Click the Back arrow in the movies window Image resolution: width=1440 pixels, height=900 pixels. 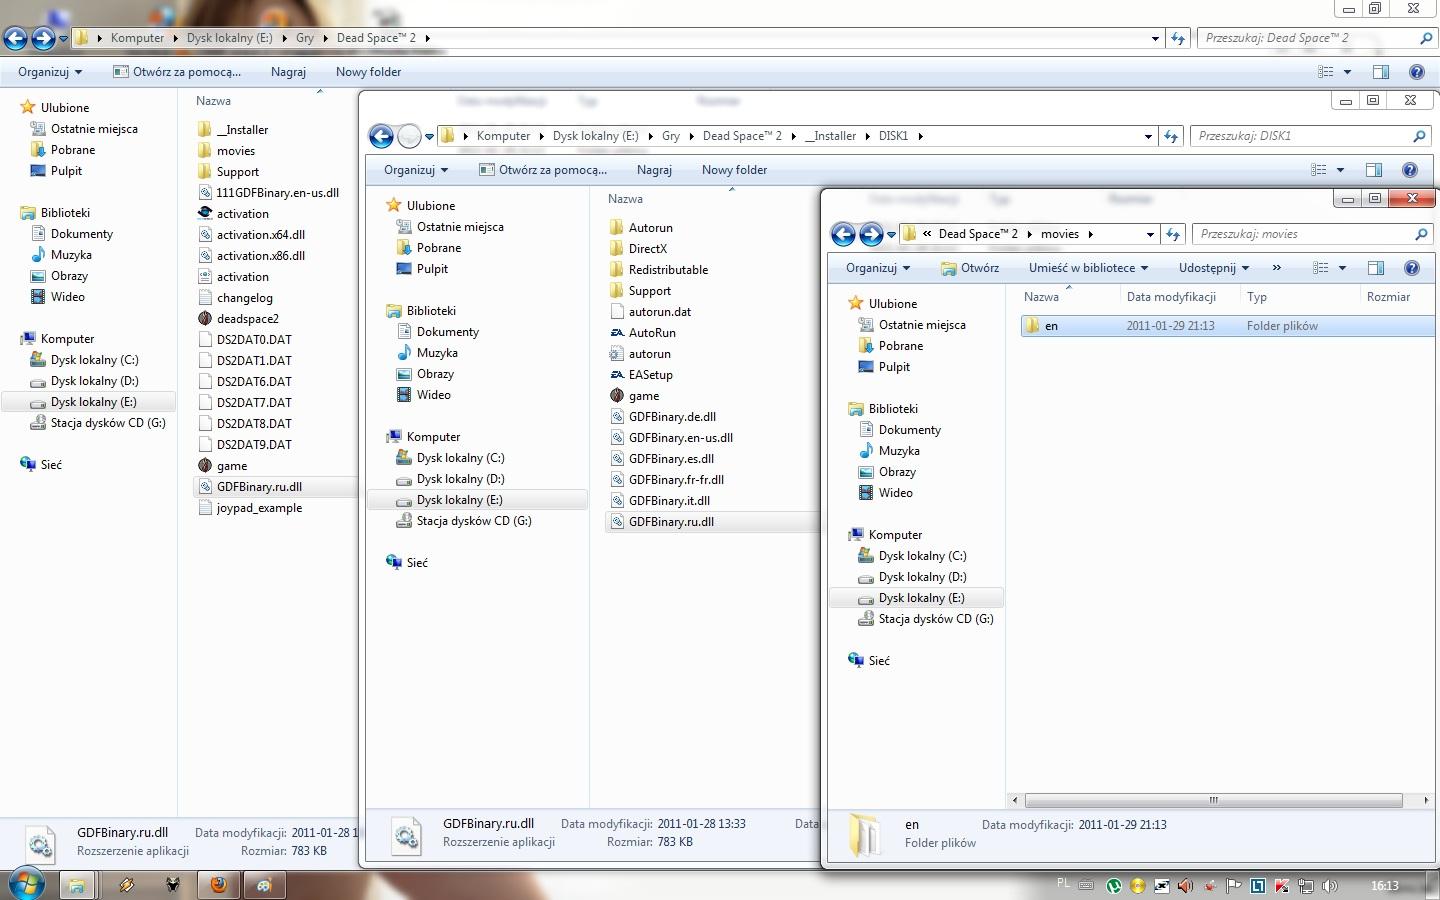pos(843,234)
